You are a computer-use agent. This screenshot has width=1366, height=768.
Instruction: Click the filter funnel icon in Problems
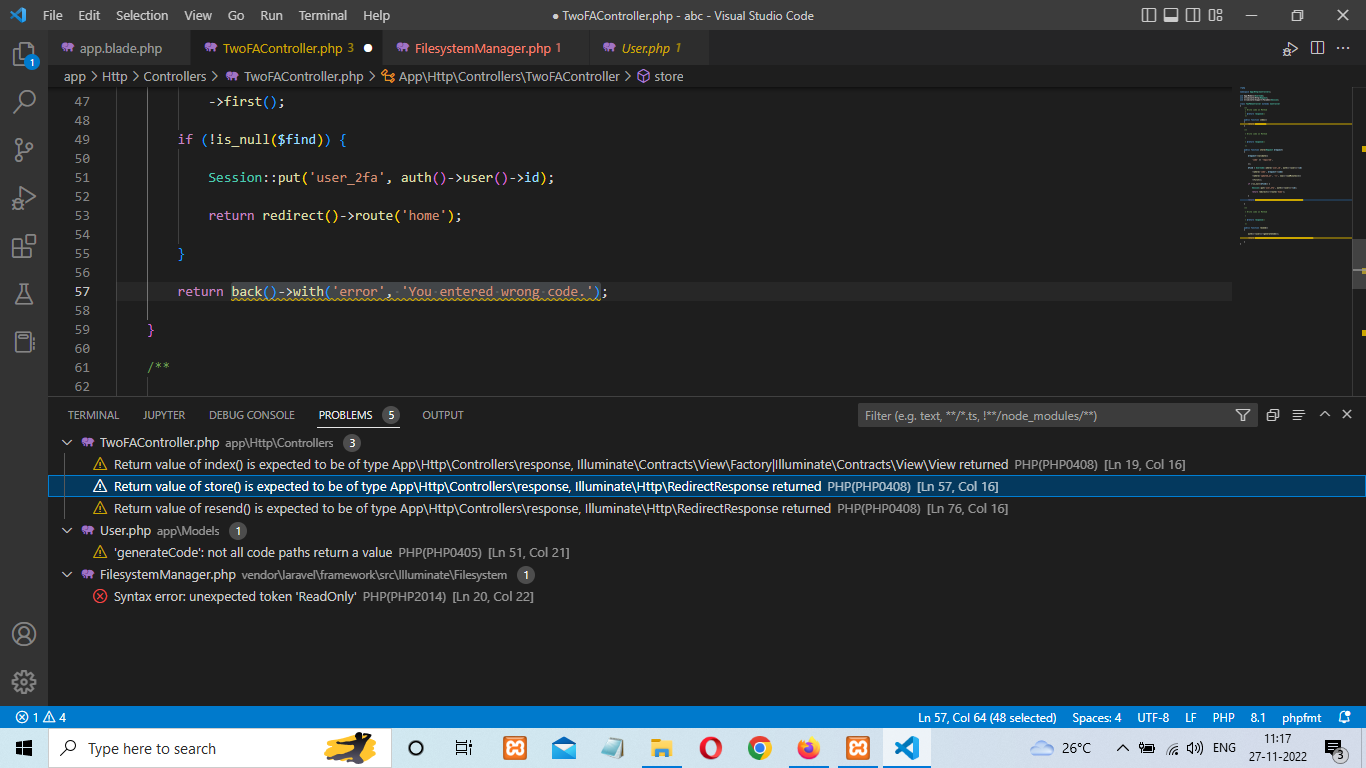[1243, 415]
